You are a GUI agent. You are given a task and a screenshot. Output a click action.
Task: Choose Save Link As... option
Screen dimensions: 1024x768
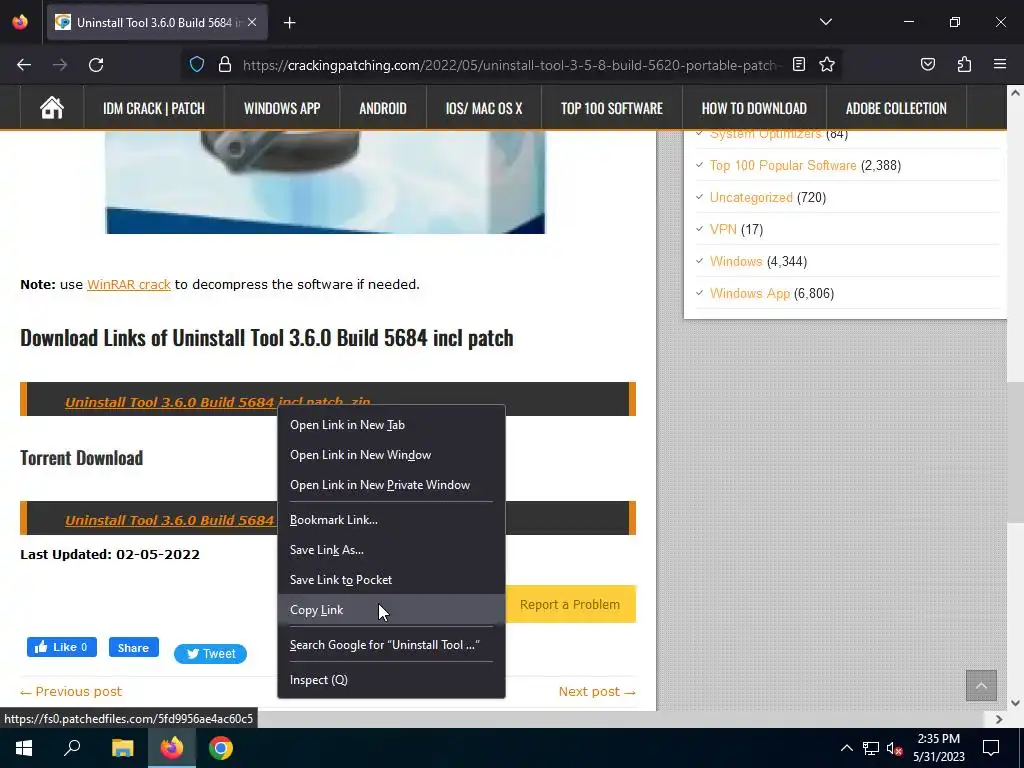[x=391, y=551]
